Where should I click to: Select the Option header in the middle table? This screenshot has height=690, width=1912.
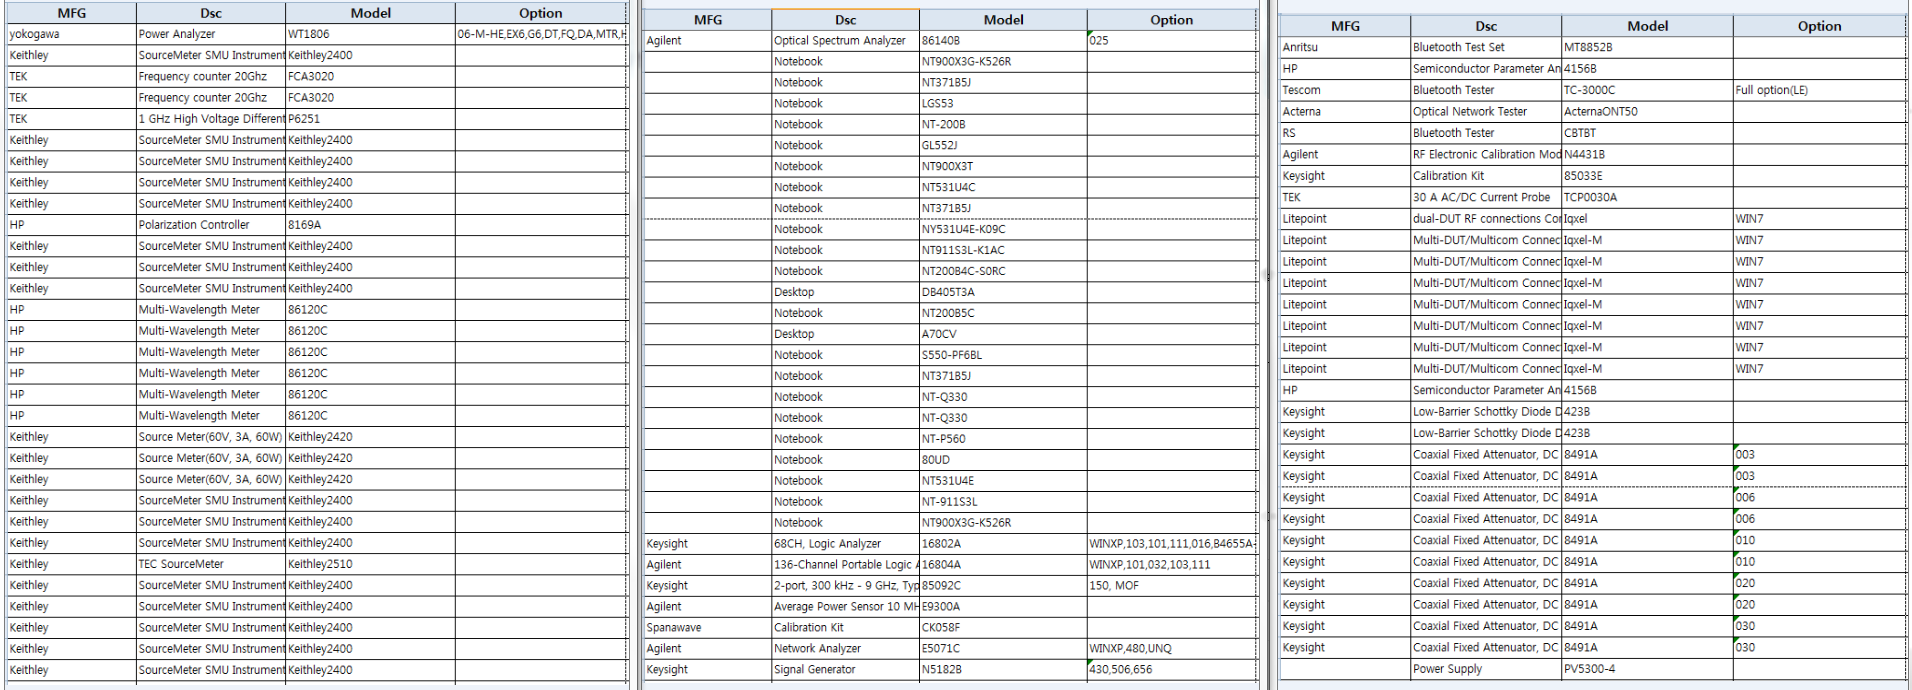pyautogui.click(x=1171, y=20)
